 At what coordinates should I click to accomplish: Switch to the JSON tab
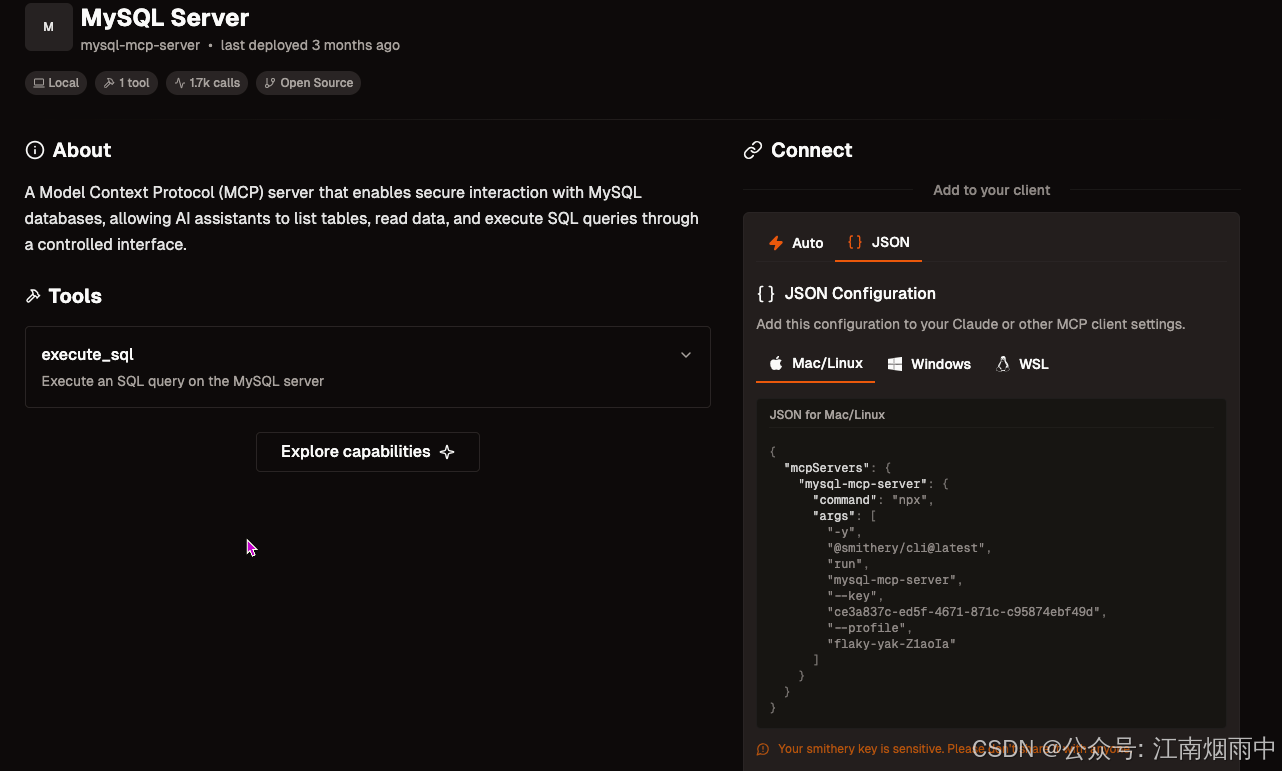[x=879, y=242]
